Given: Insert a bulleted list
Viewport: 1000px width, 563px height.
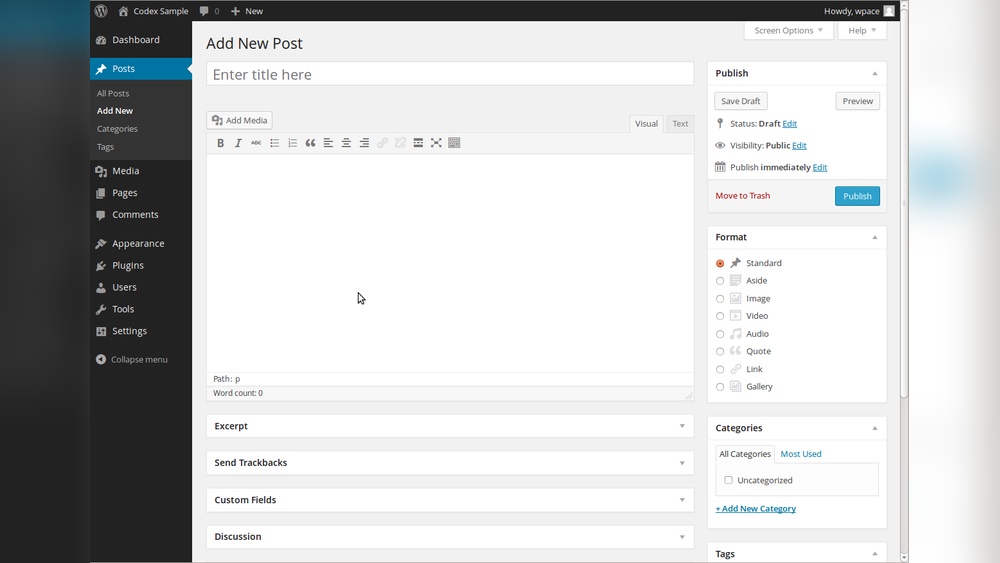Looking at the screenshot, I should (x=274, y=143).
